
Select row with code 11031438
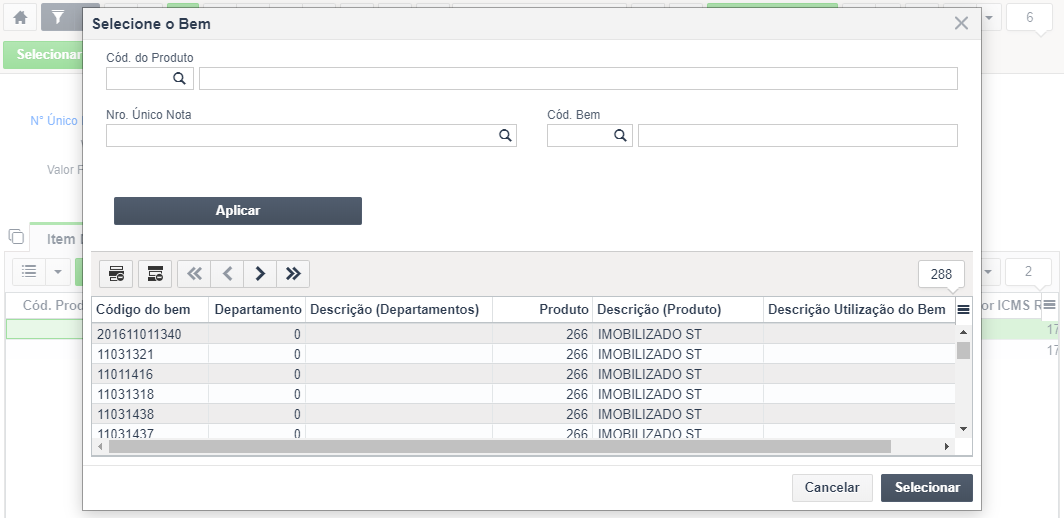[x=523, y=414]
